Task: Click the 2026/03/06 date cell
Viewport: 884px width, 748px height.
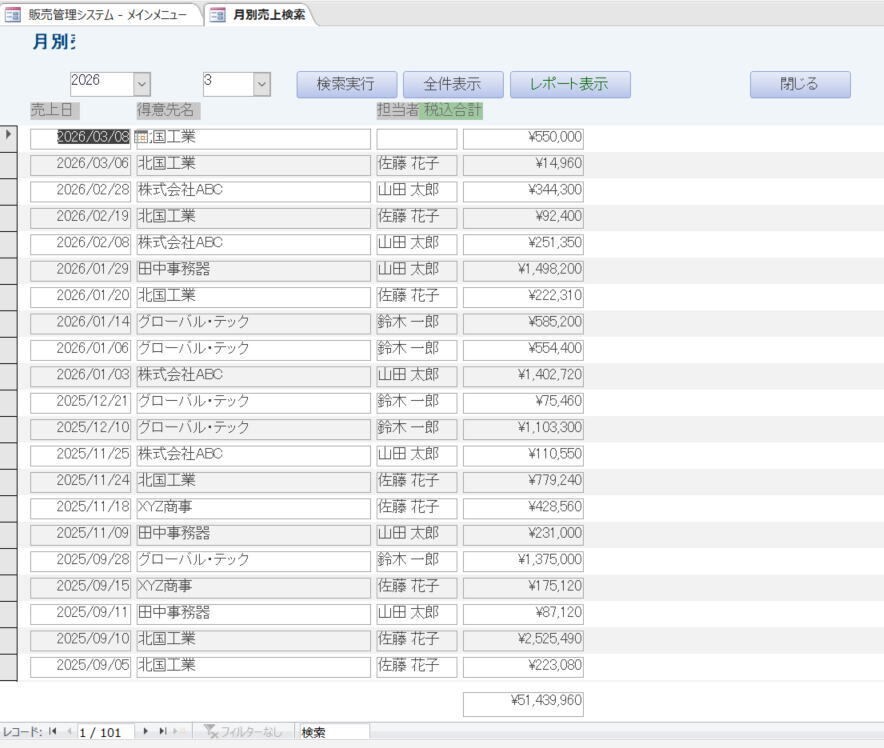Action: click(80, 165)
